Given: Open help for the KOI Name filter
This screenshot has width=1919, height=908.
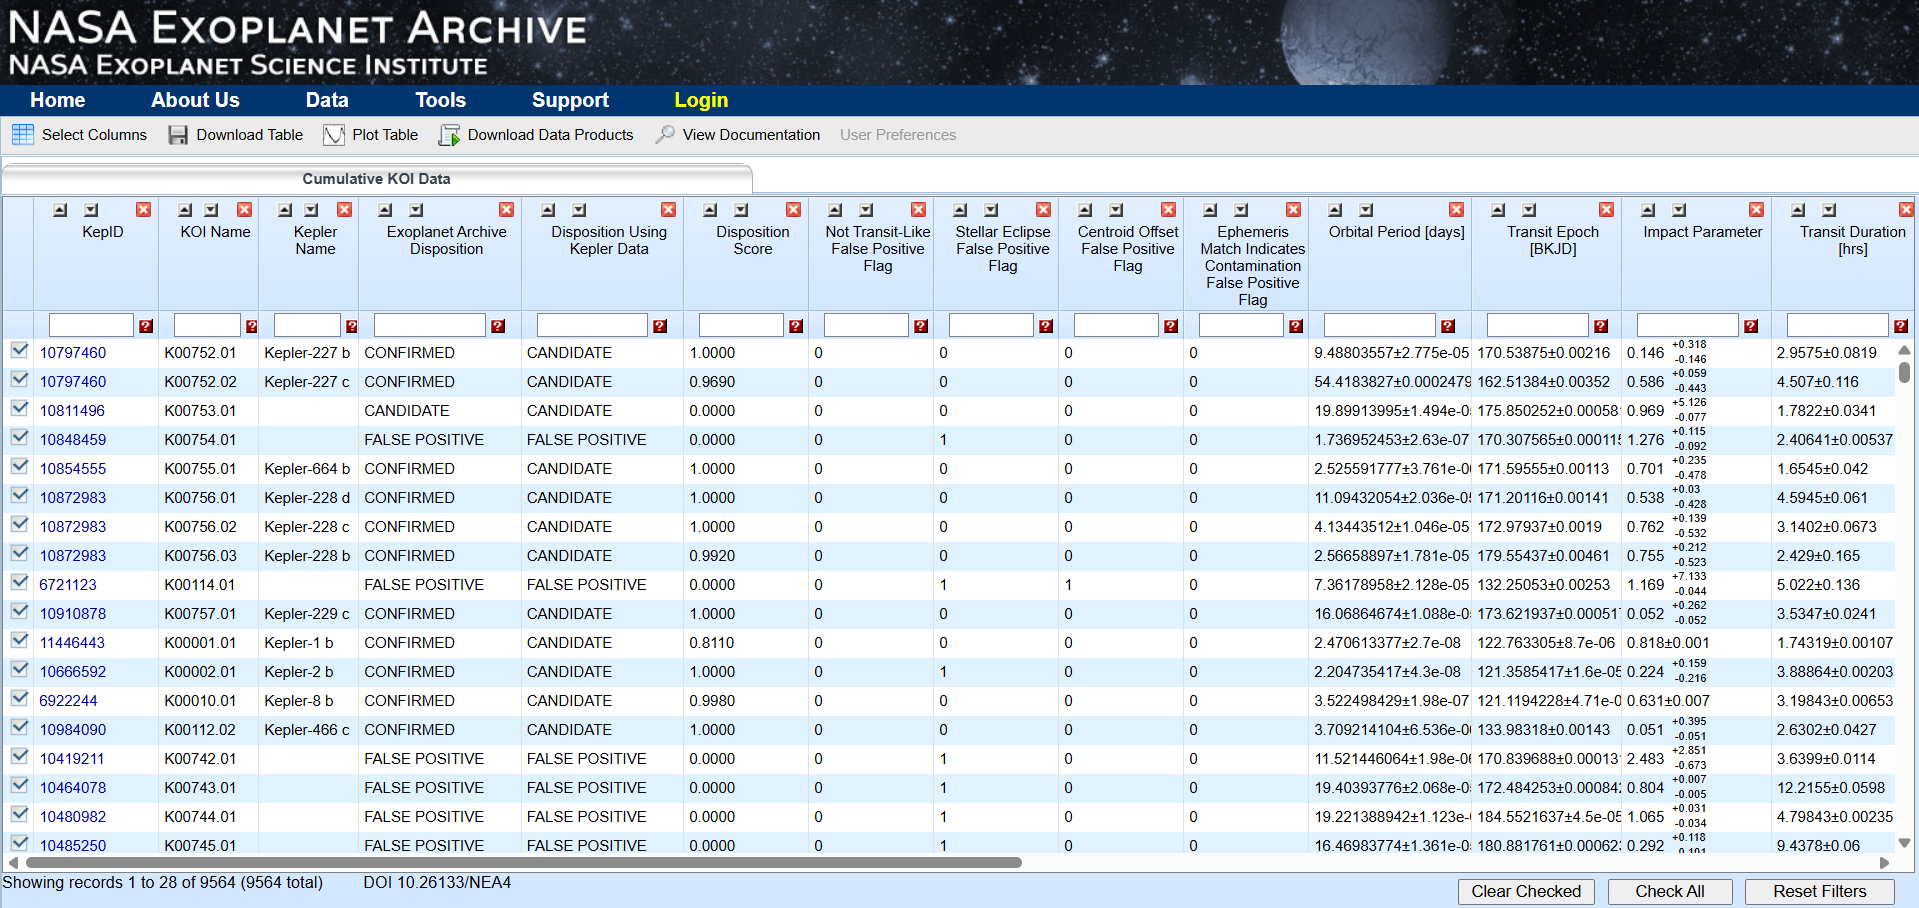Looking at the screenshot, I should (x=250, y=325).
